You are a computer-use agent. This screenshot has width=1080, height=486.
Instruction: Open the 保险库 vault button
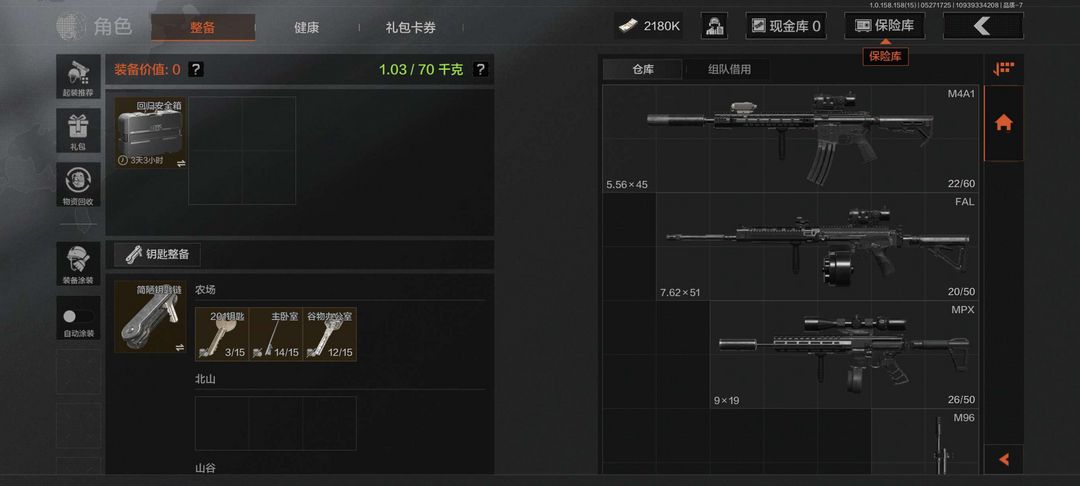[884, 26]
